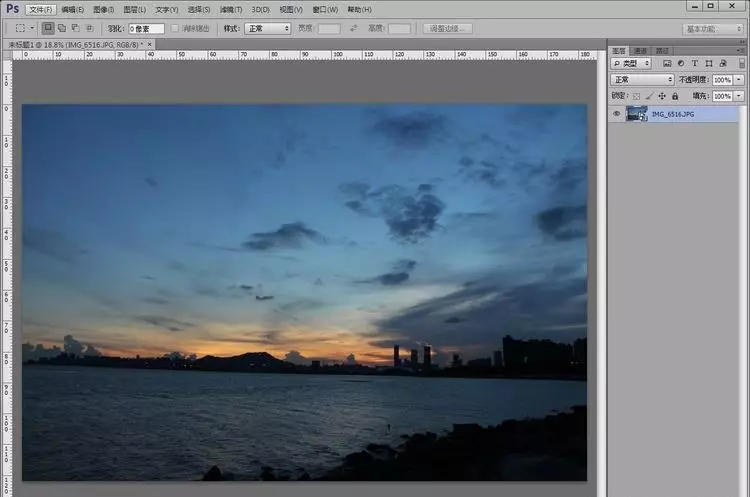Image resolution: width=750 pixels, height=497 pixels.
Task: Filter layers by adjustment layers icon
Action: (681, 63)
